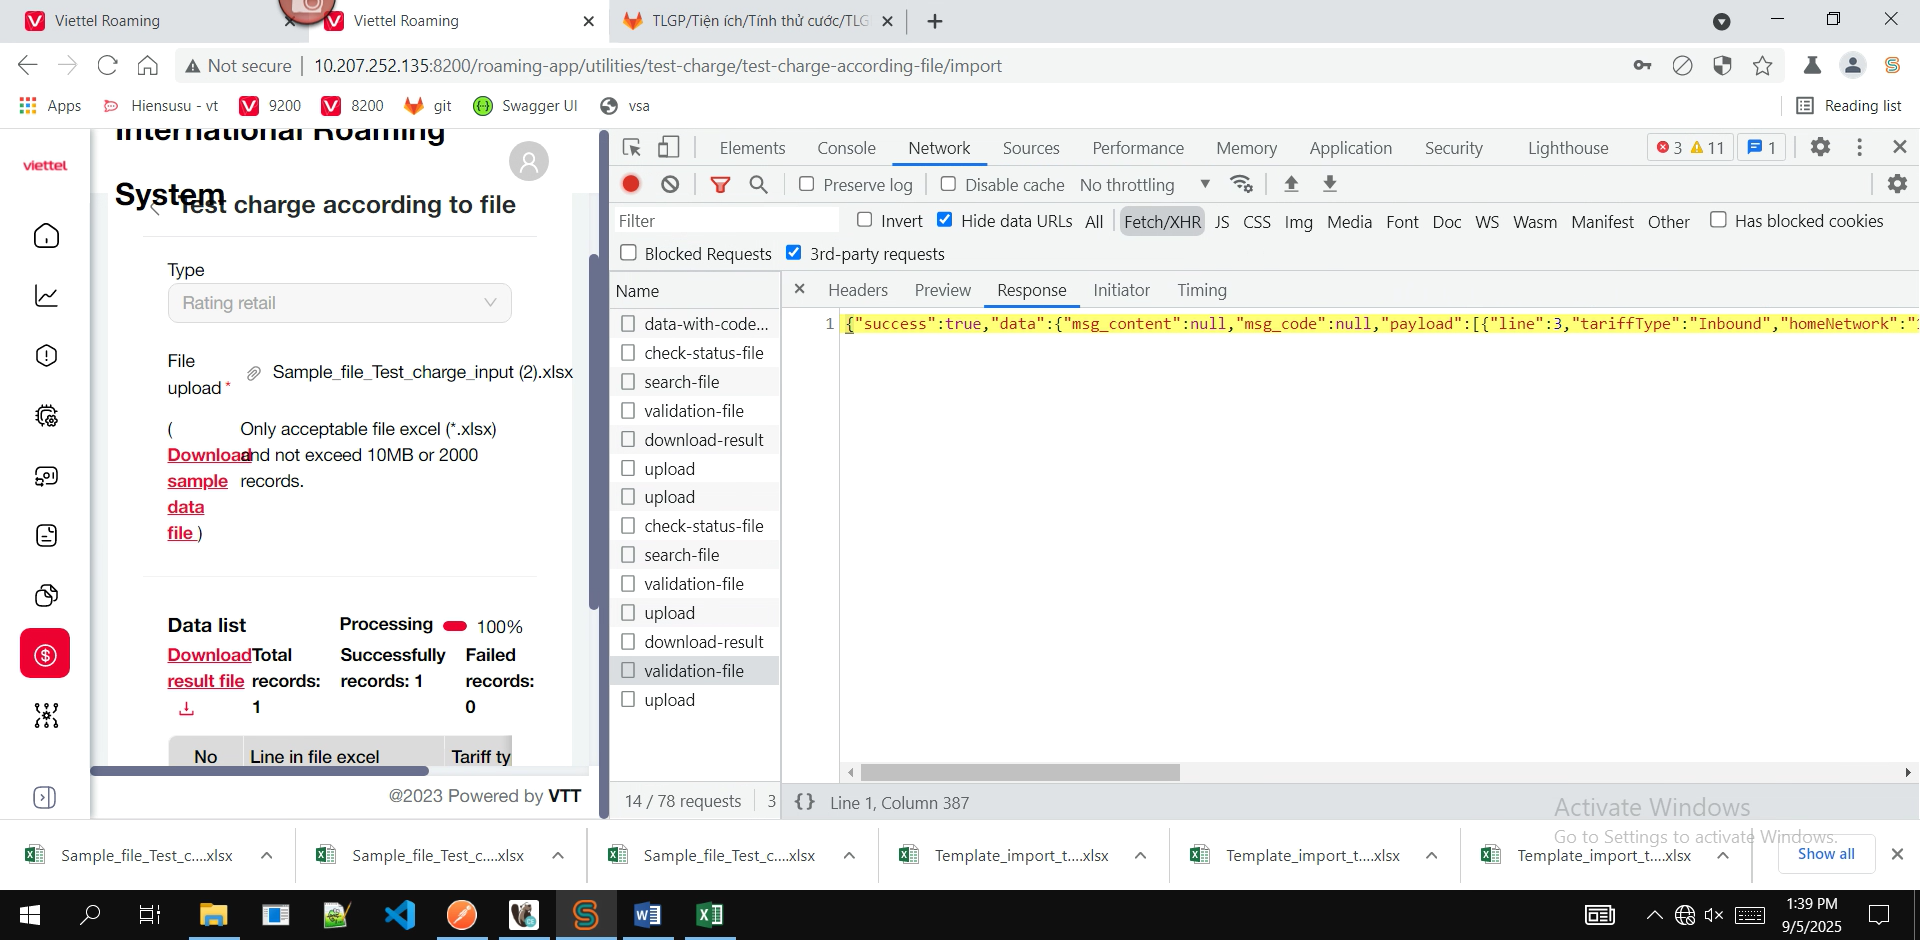Toggle the network filter funnel icon
This screenshot has width=1920, height=940.
(720, 184)
